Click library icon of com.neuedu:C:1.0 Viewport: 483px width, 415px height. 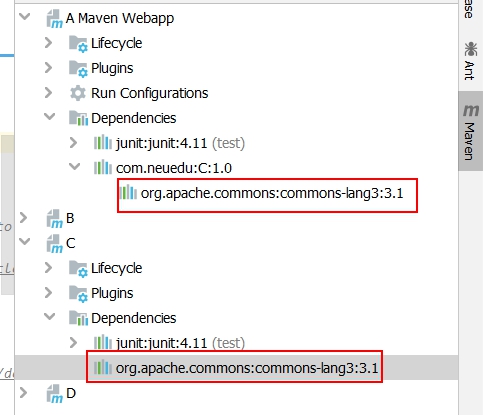click(x=103, y=168)
